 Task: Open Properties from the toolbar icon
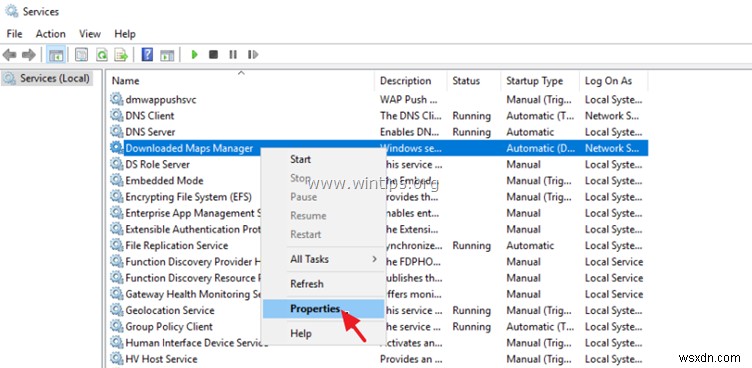click(x=82, y=55)
